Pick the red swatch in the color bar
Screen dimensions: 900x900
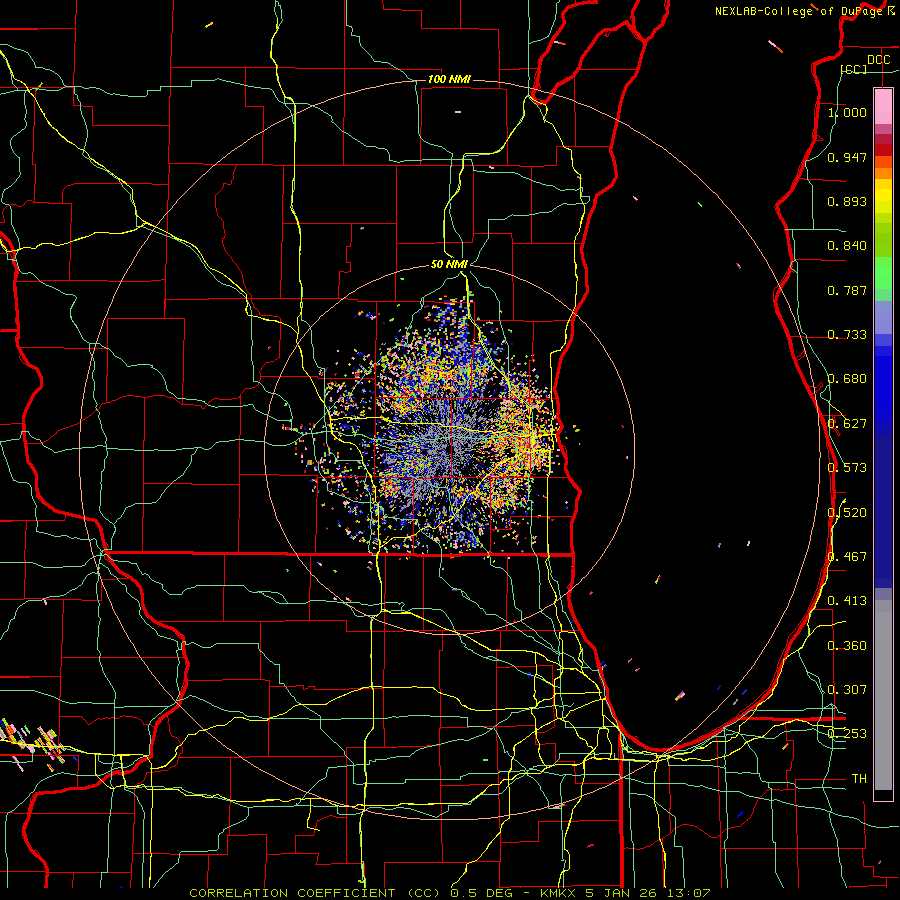point(883,150)
